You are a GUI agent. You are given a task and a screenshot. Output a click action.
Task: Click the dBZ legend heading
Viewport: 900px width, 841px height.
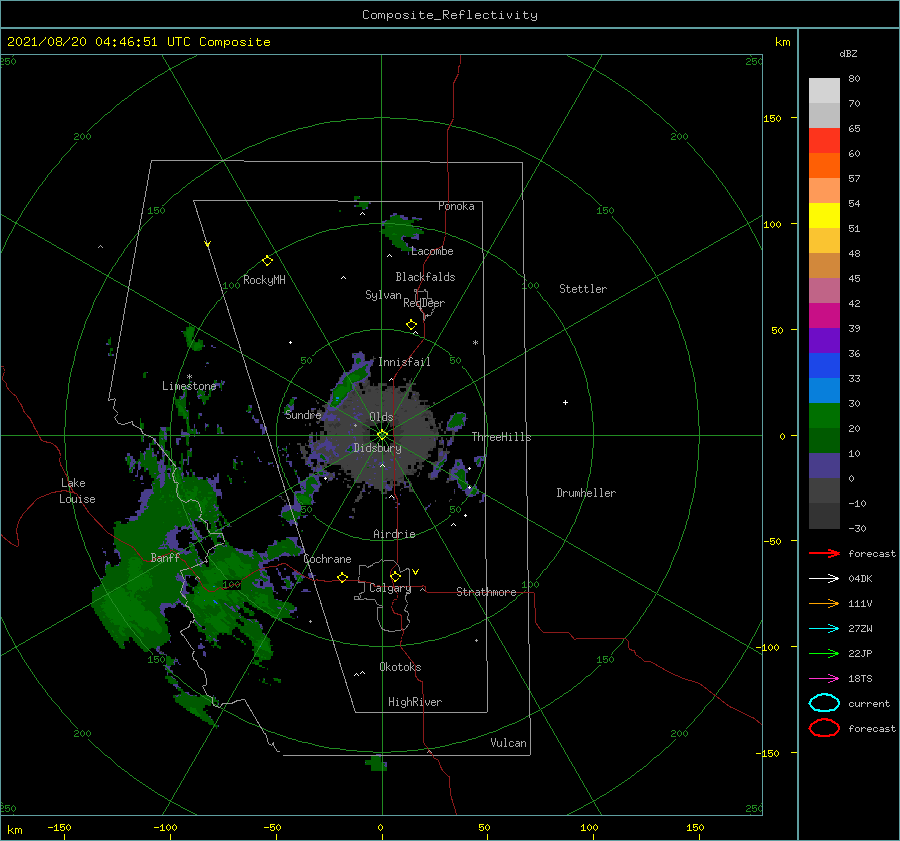point(848,54)
